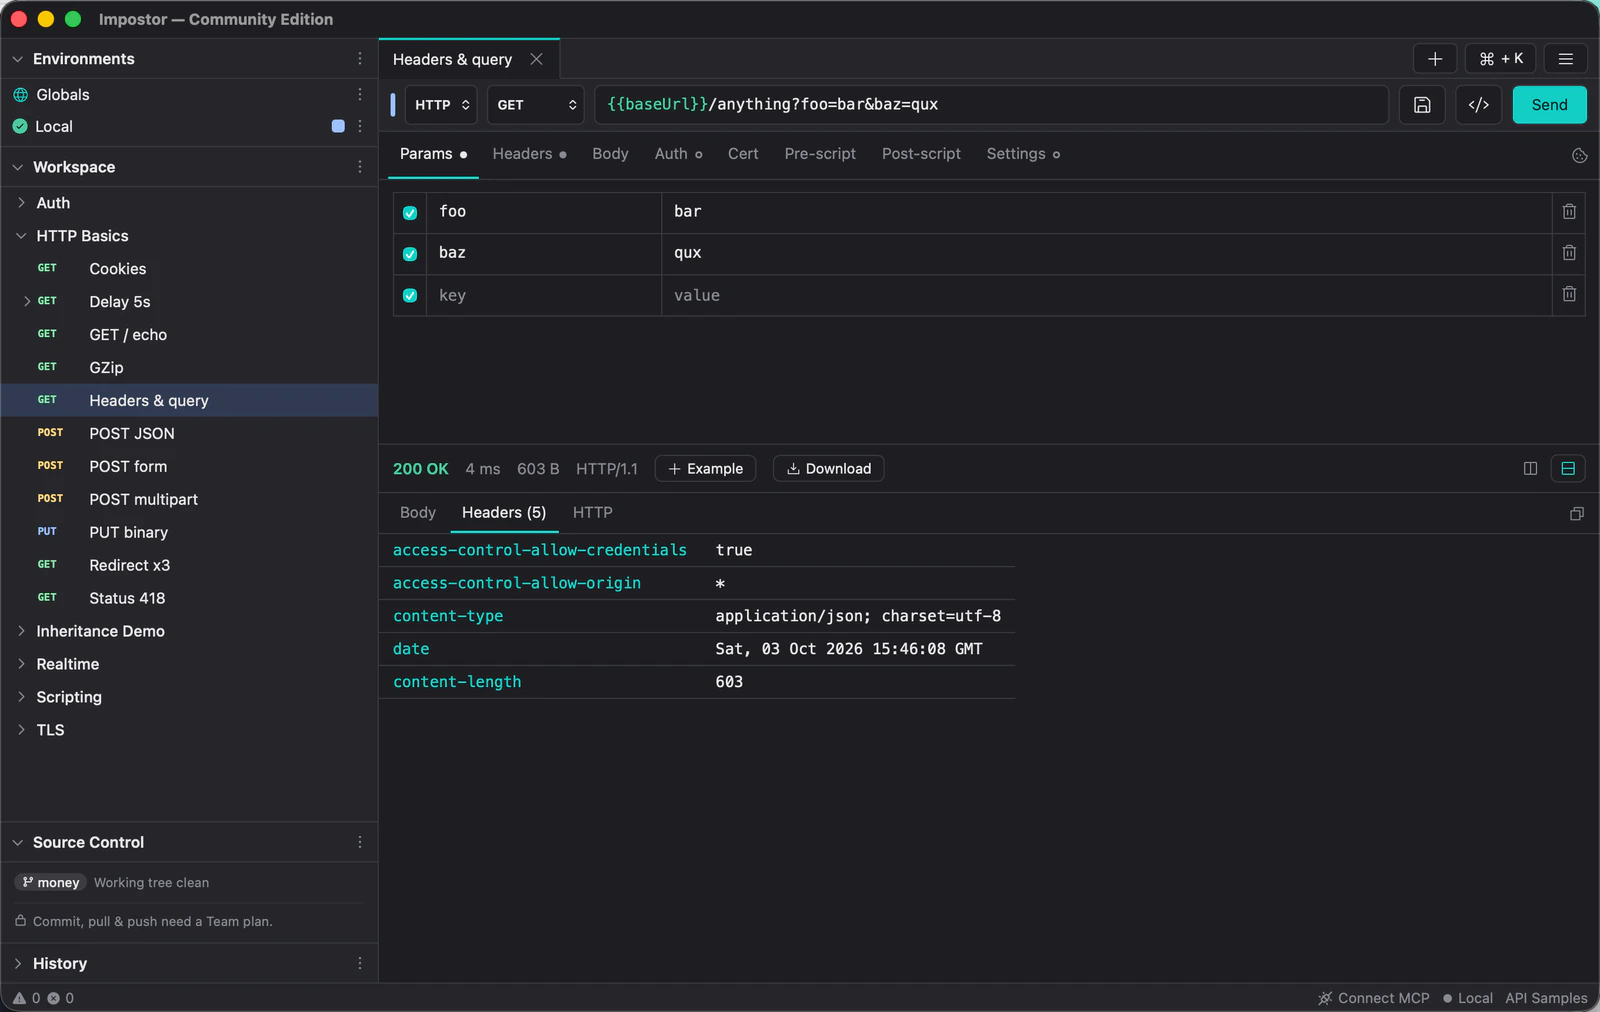1600x1012 pixels.
Task: Open History section options menu
Action: tap(360, 963)
